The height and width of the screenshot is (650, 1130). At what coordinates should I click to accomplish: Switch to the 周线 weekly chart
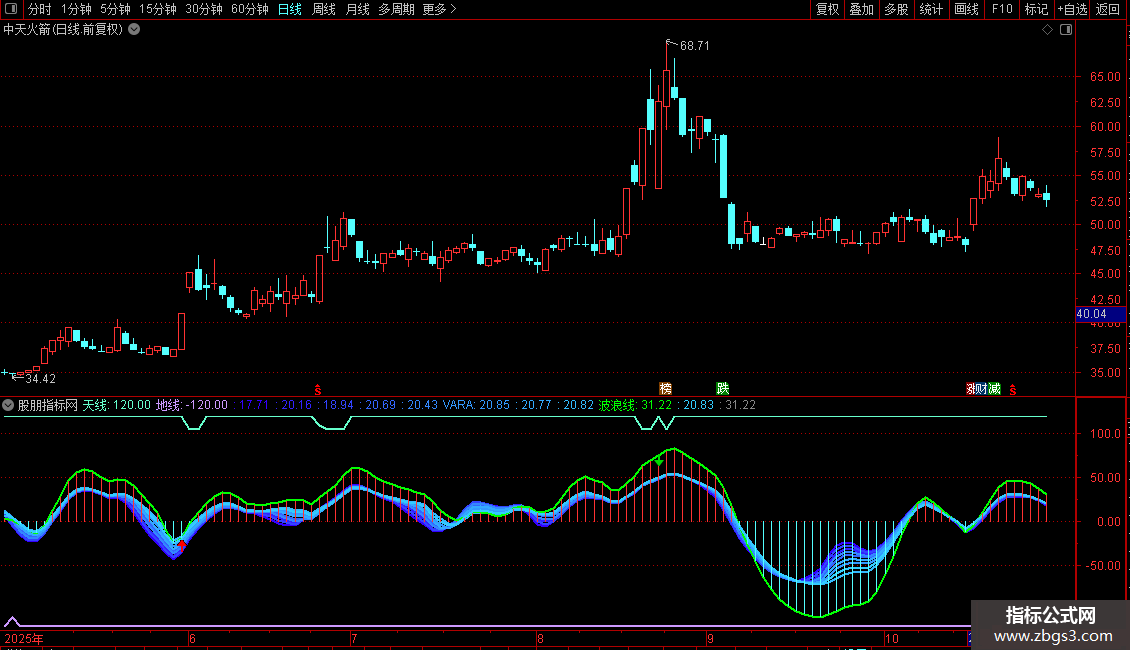point(324,9)
